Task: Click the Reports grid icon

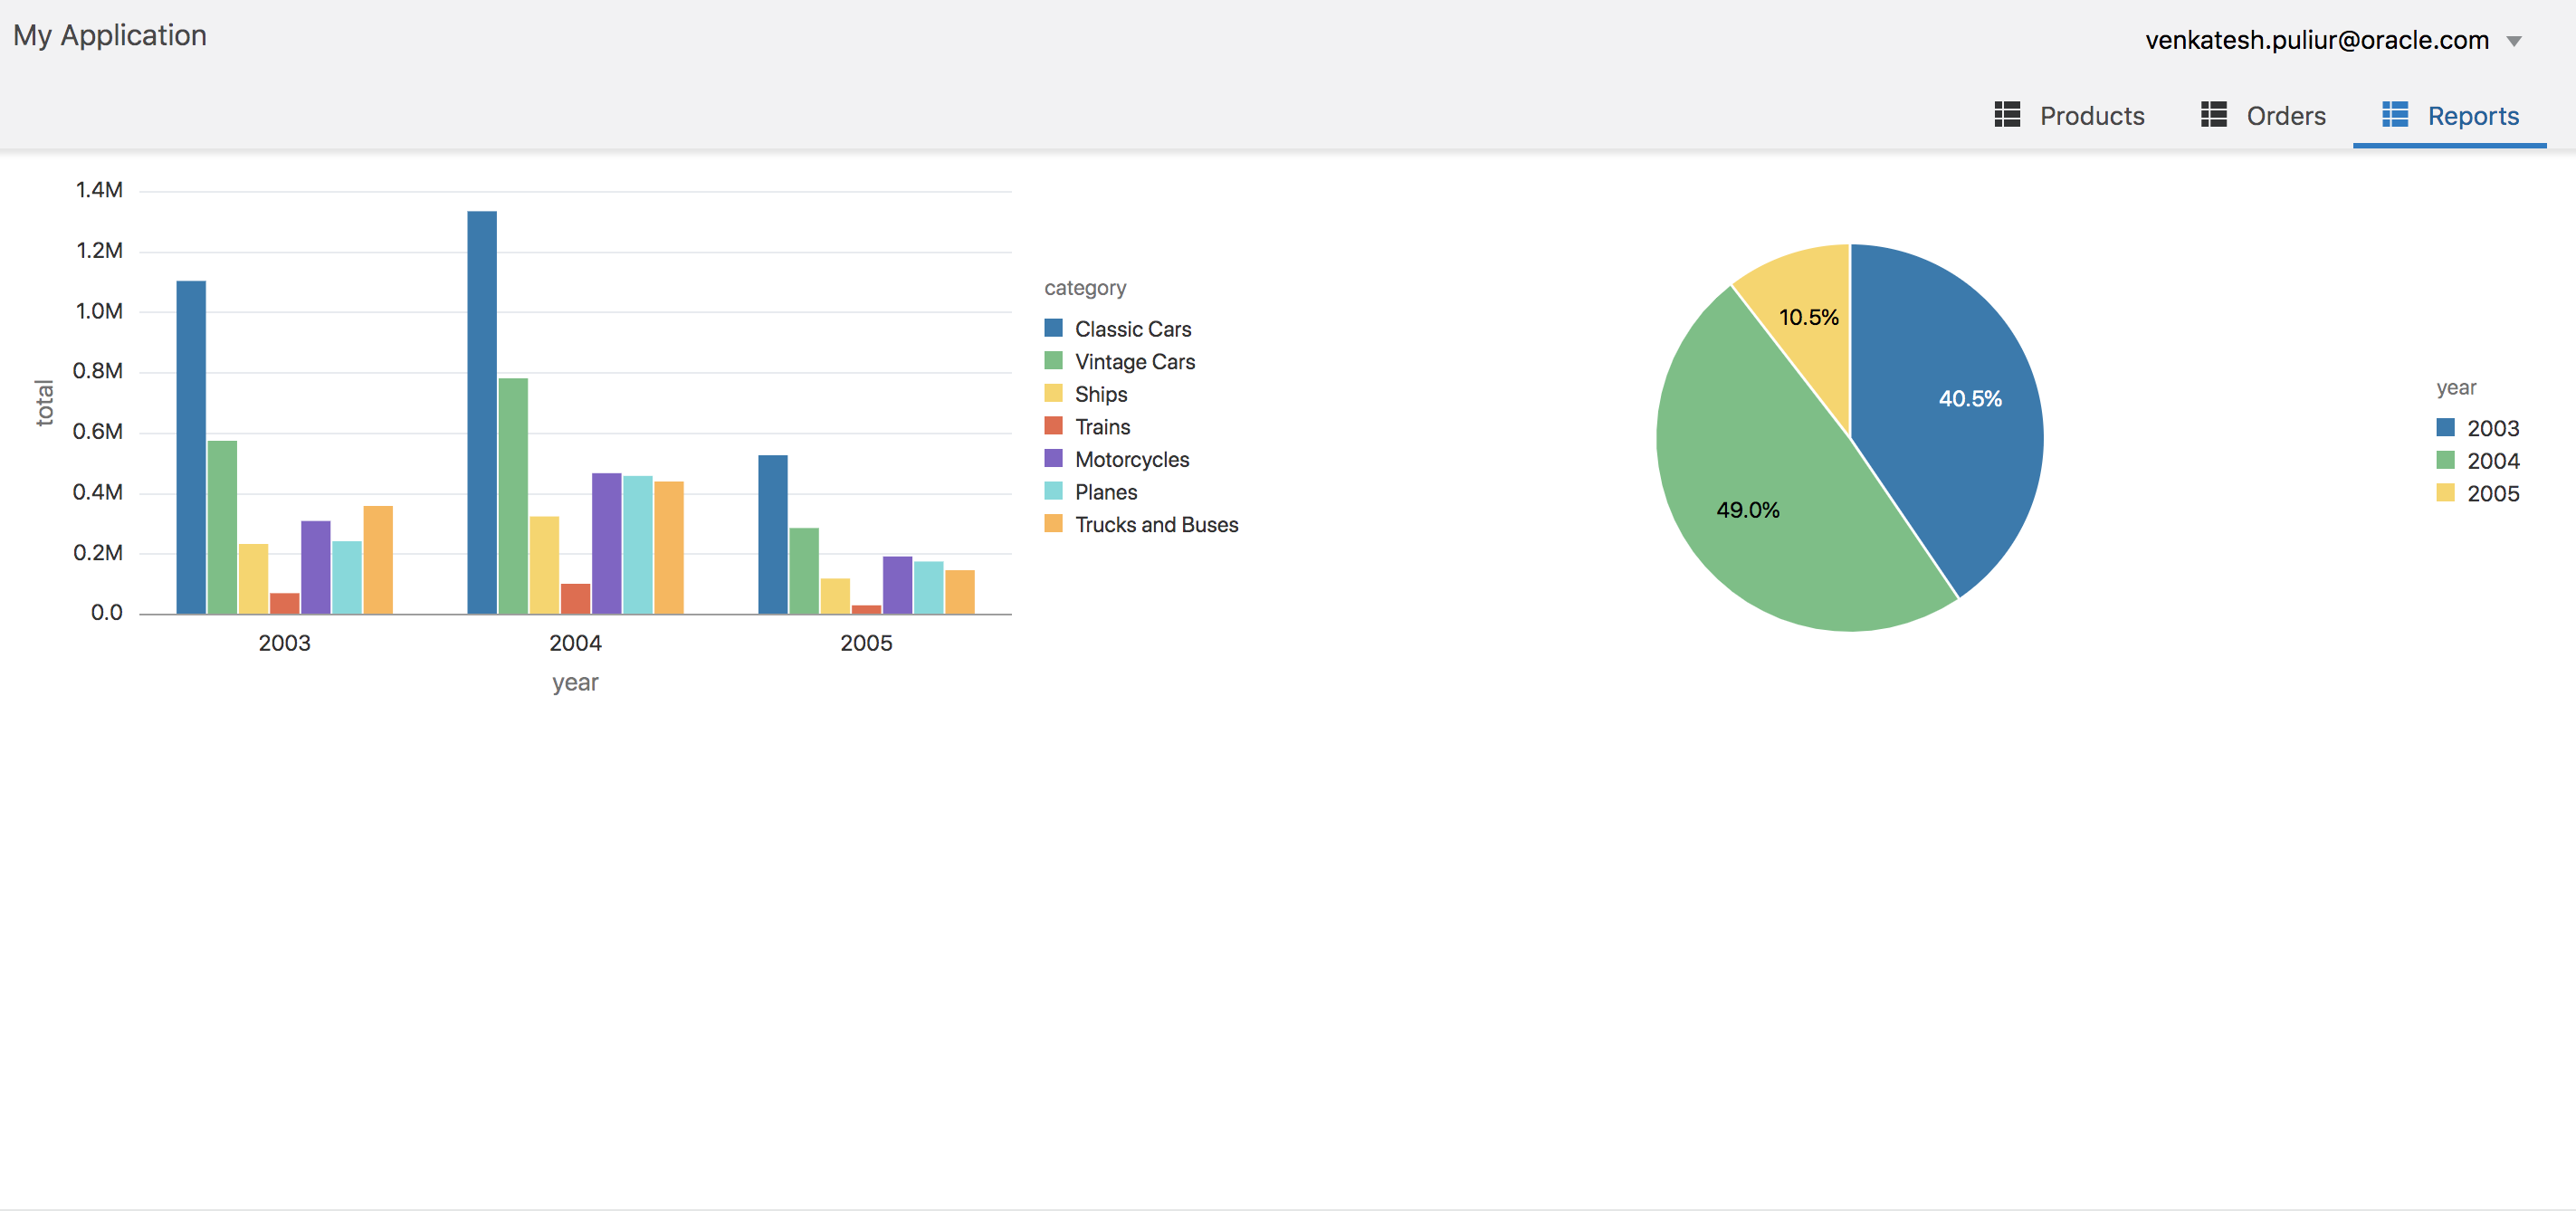Action: (x=2395, y=114)
